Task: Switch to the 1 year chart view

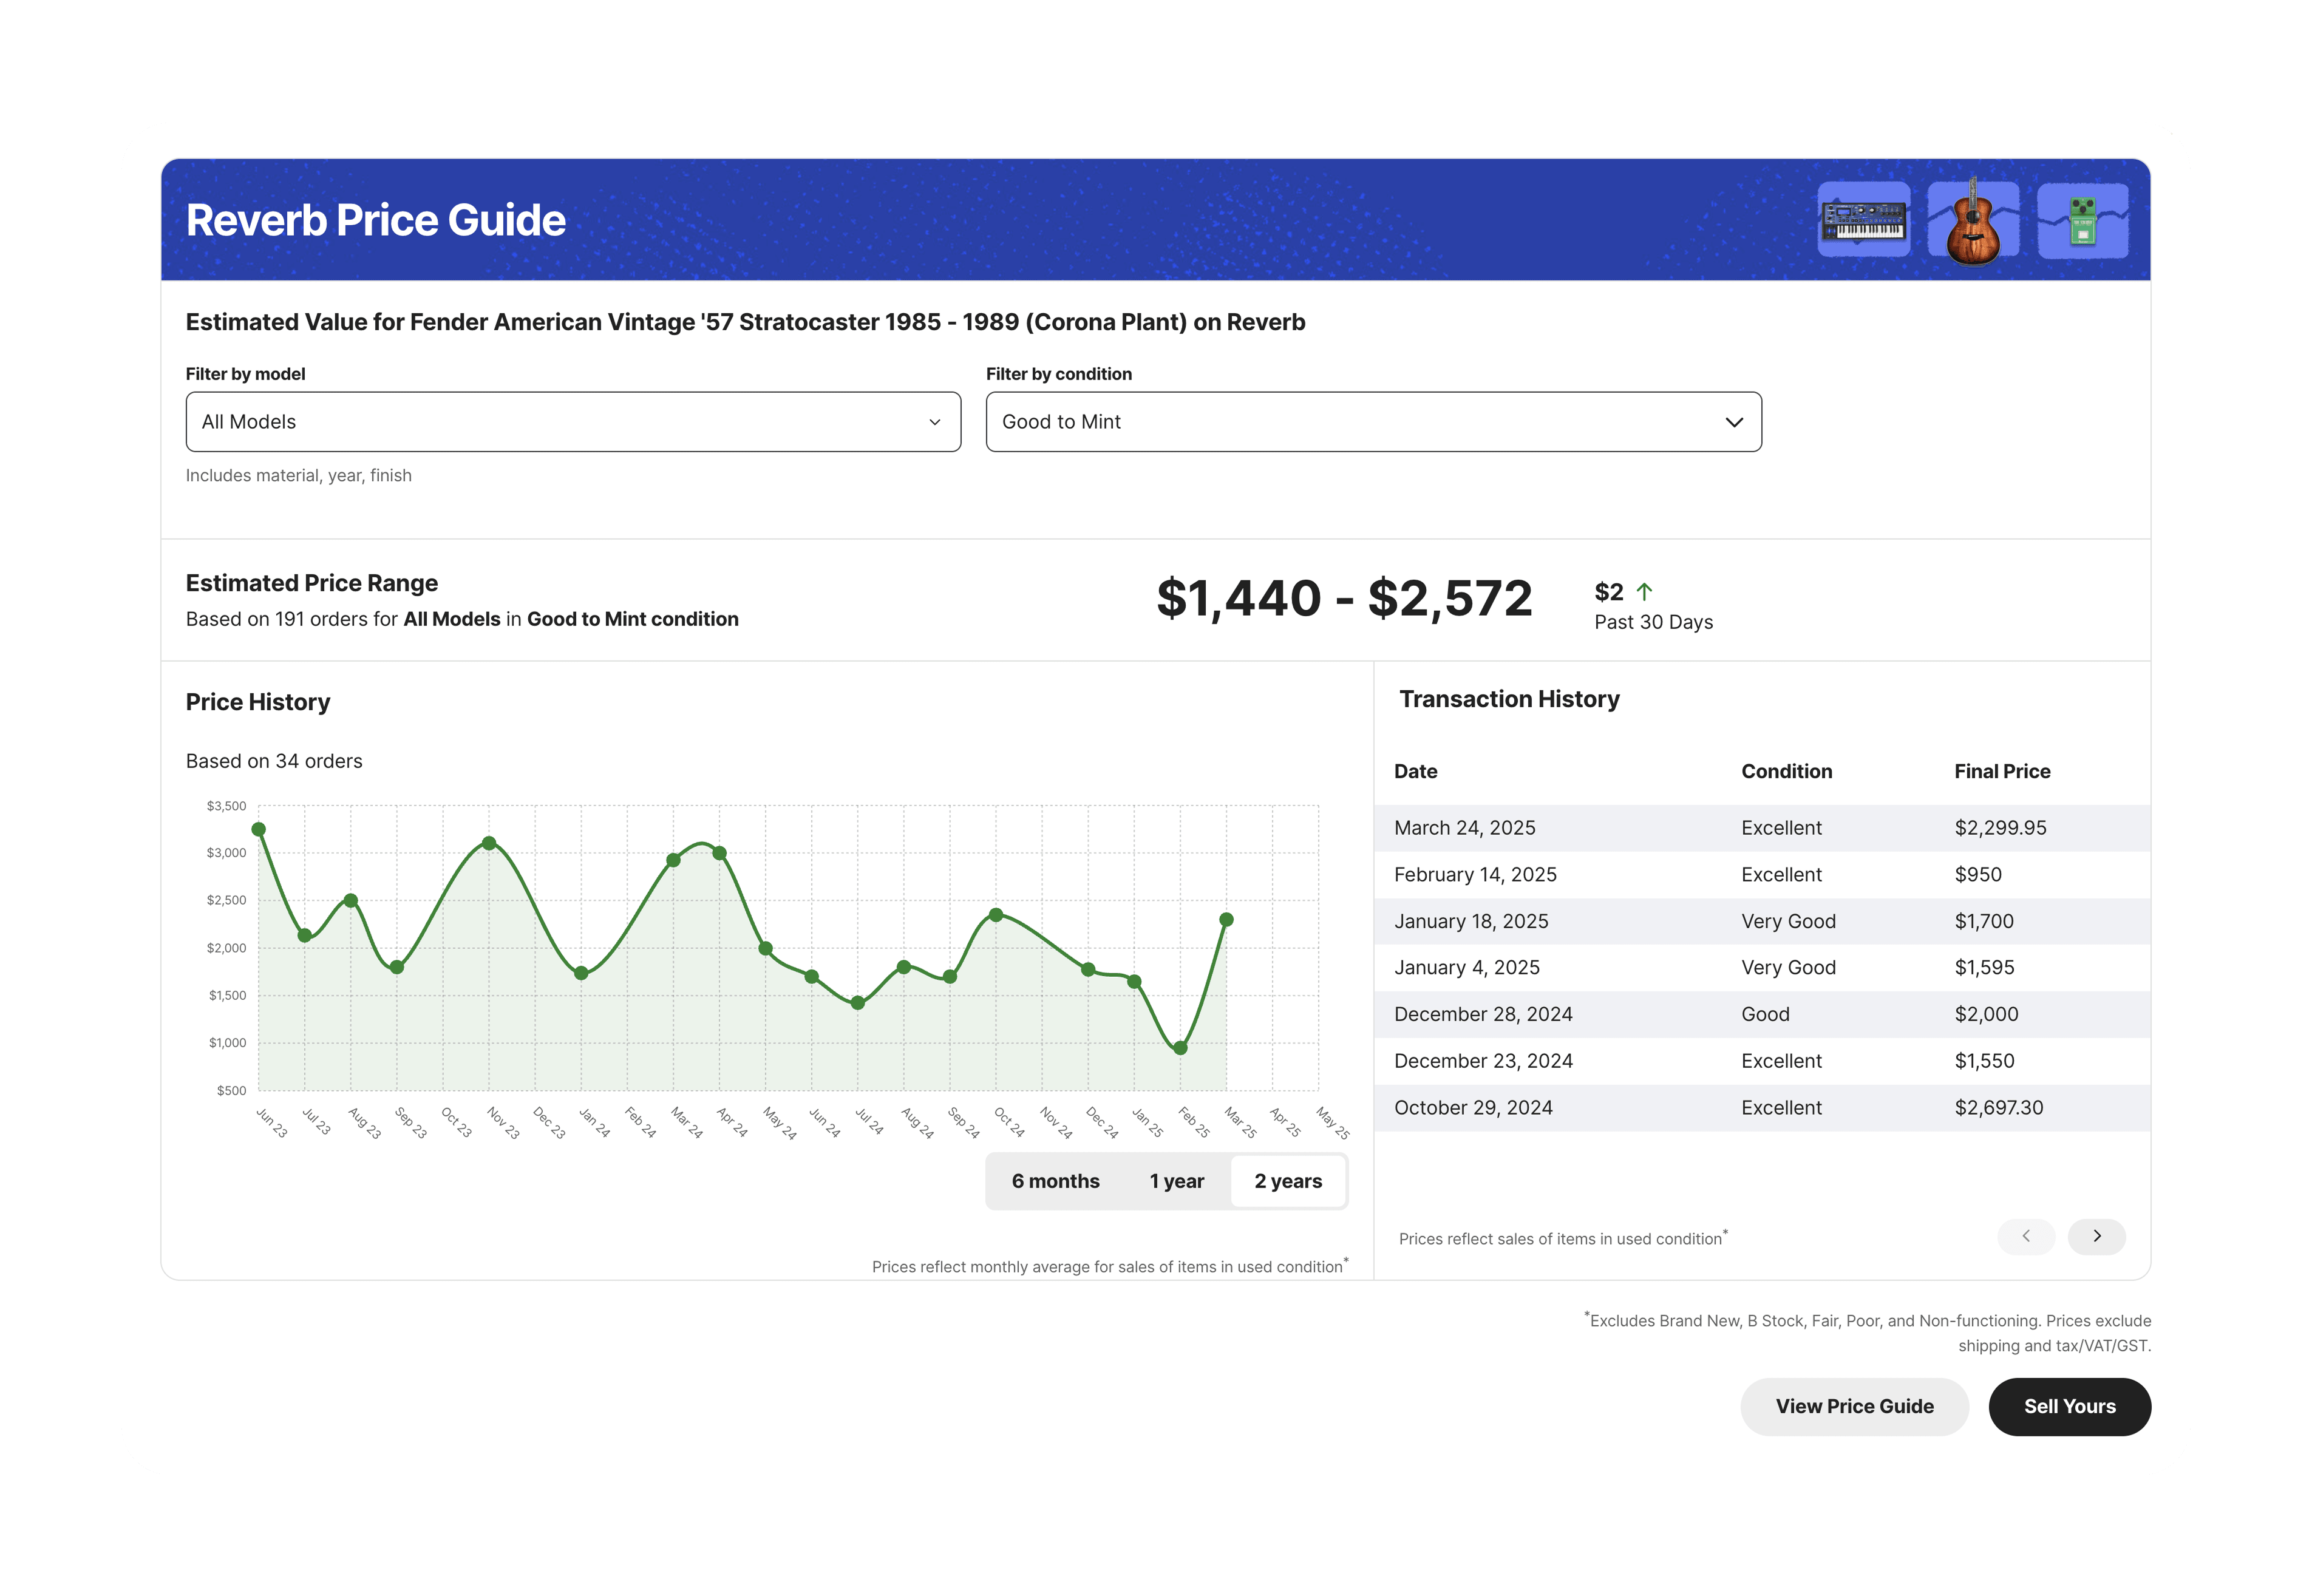Action: point(1177,1181)
